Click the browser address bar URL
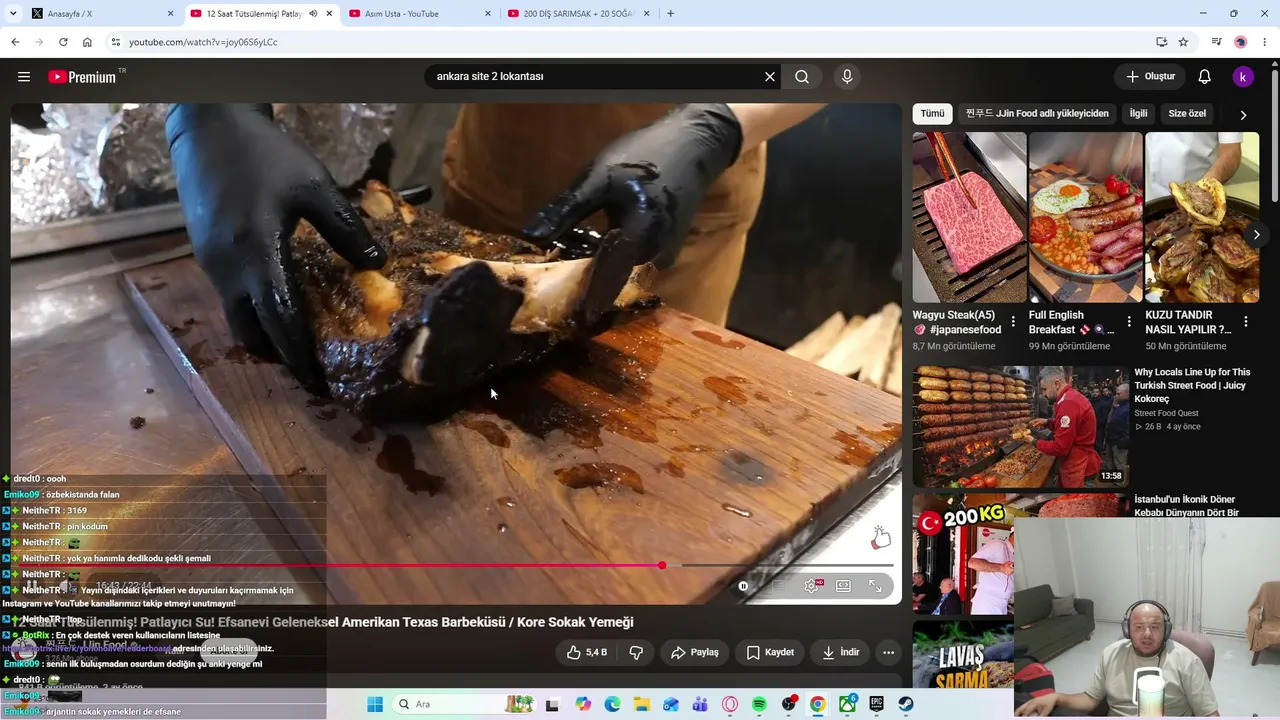This screenshot has height=720, width=1280. [203, 42]
